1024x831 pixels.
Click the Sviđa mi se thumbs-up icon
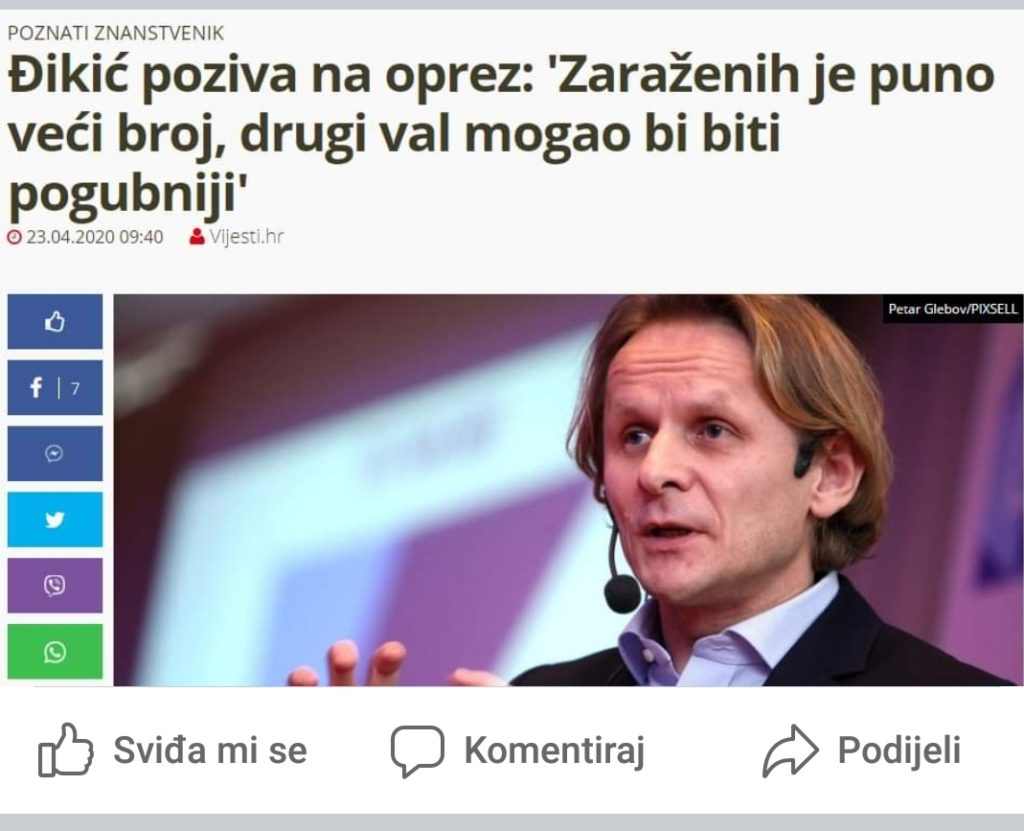[65, 750]
